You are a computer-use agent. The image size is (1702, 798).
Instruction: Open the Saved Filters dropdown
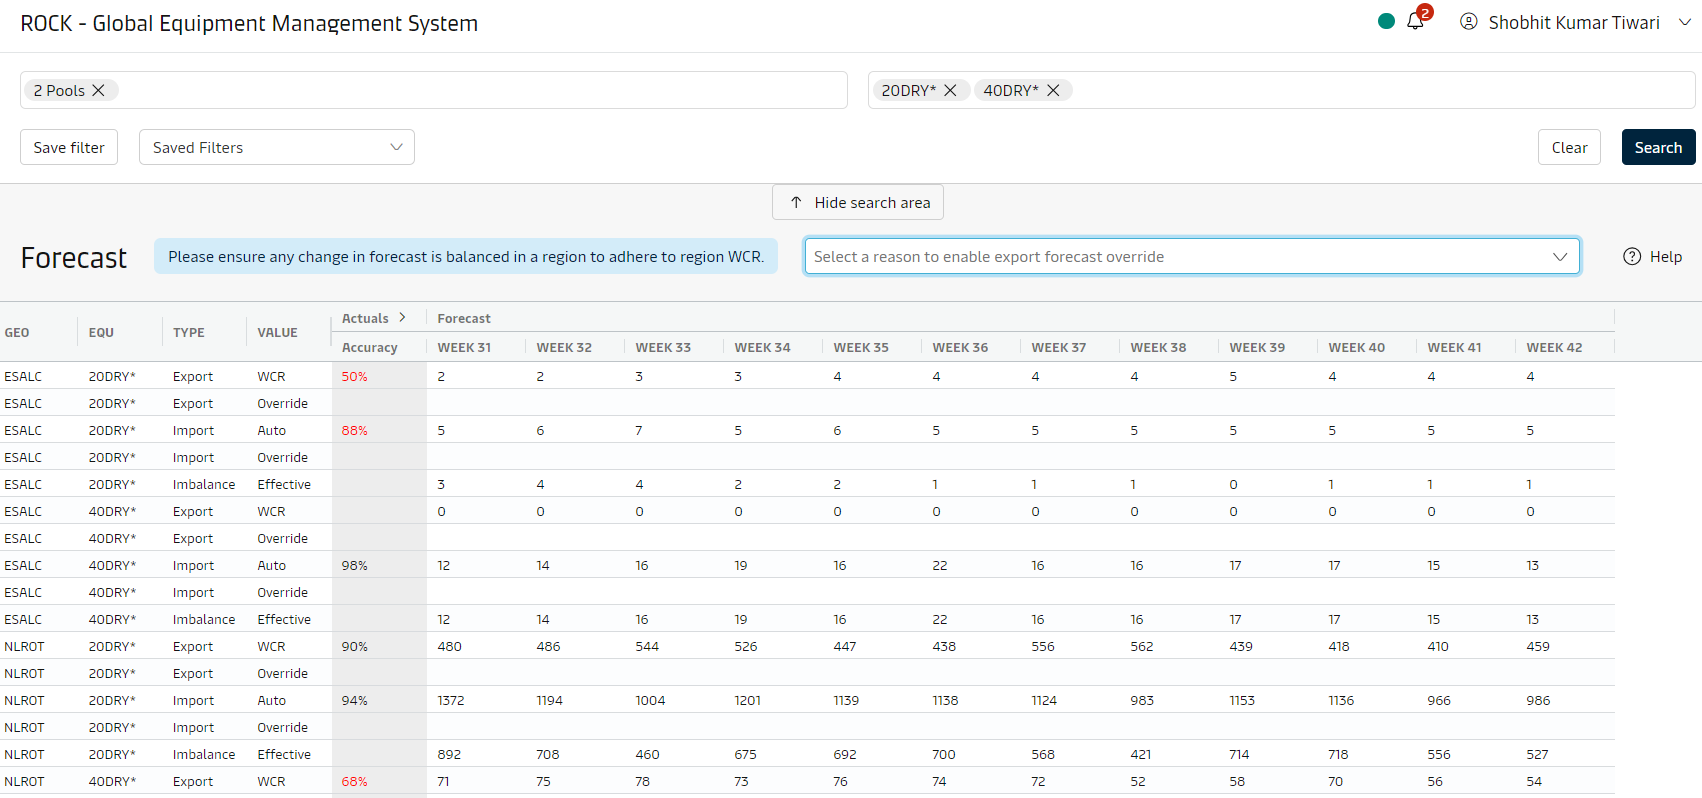(x=276, y=147)
